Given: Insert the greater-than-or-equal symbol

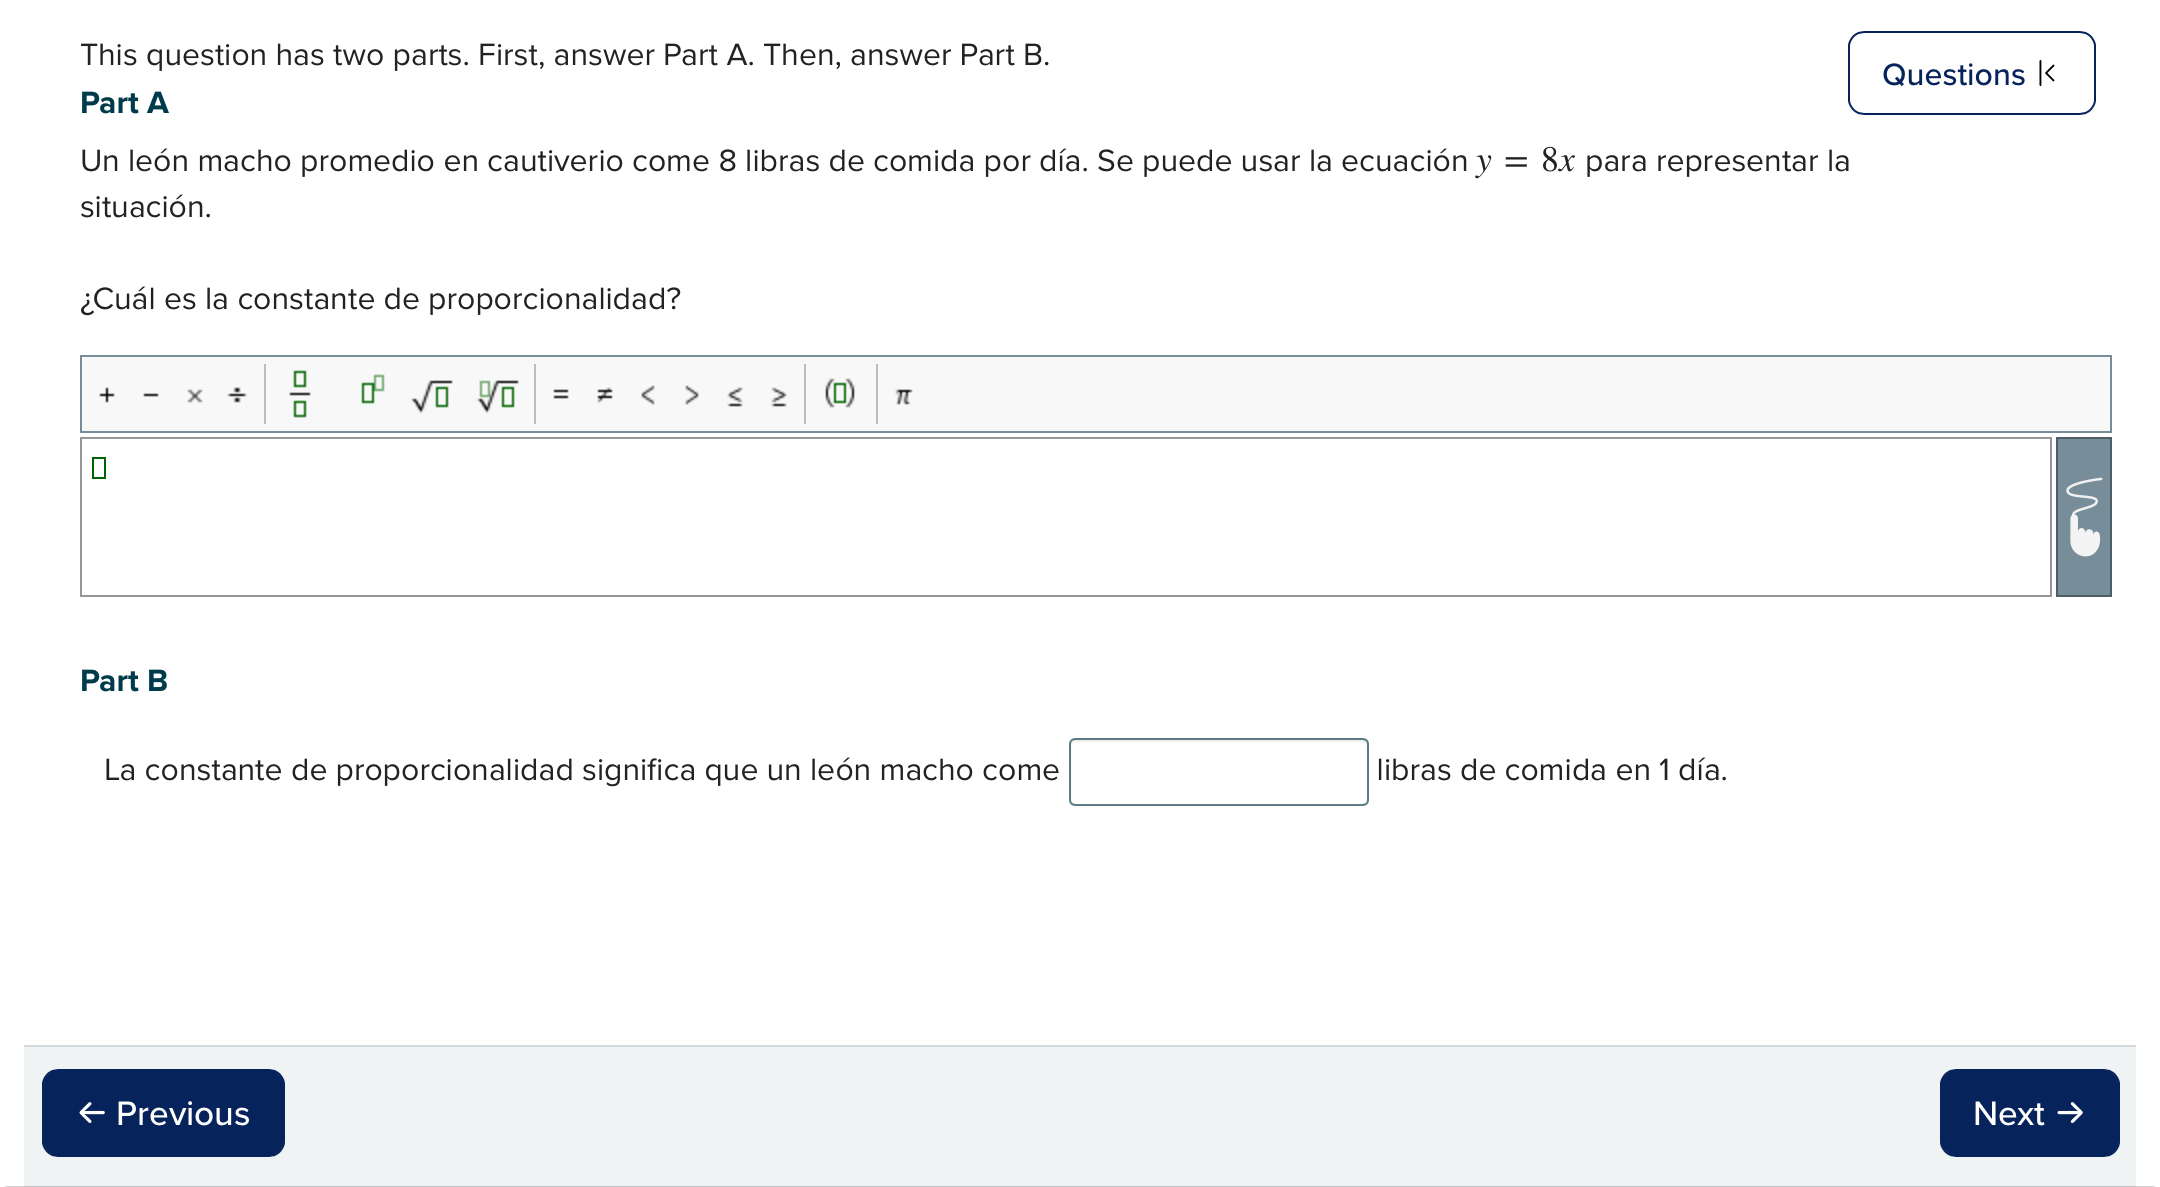Looking at the screenshot, I should coord(777,395).
